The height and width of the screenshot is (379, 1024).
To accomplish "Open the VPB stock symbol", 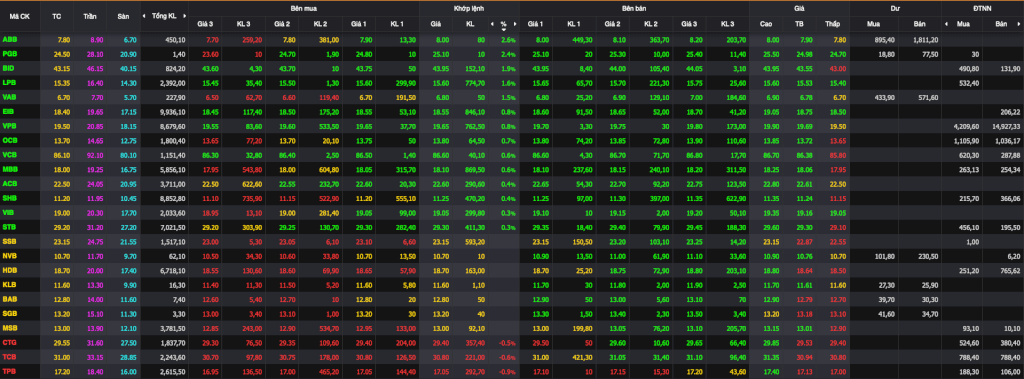I will click(x=10, y=126).
